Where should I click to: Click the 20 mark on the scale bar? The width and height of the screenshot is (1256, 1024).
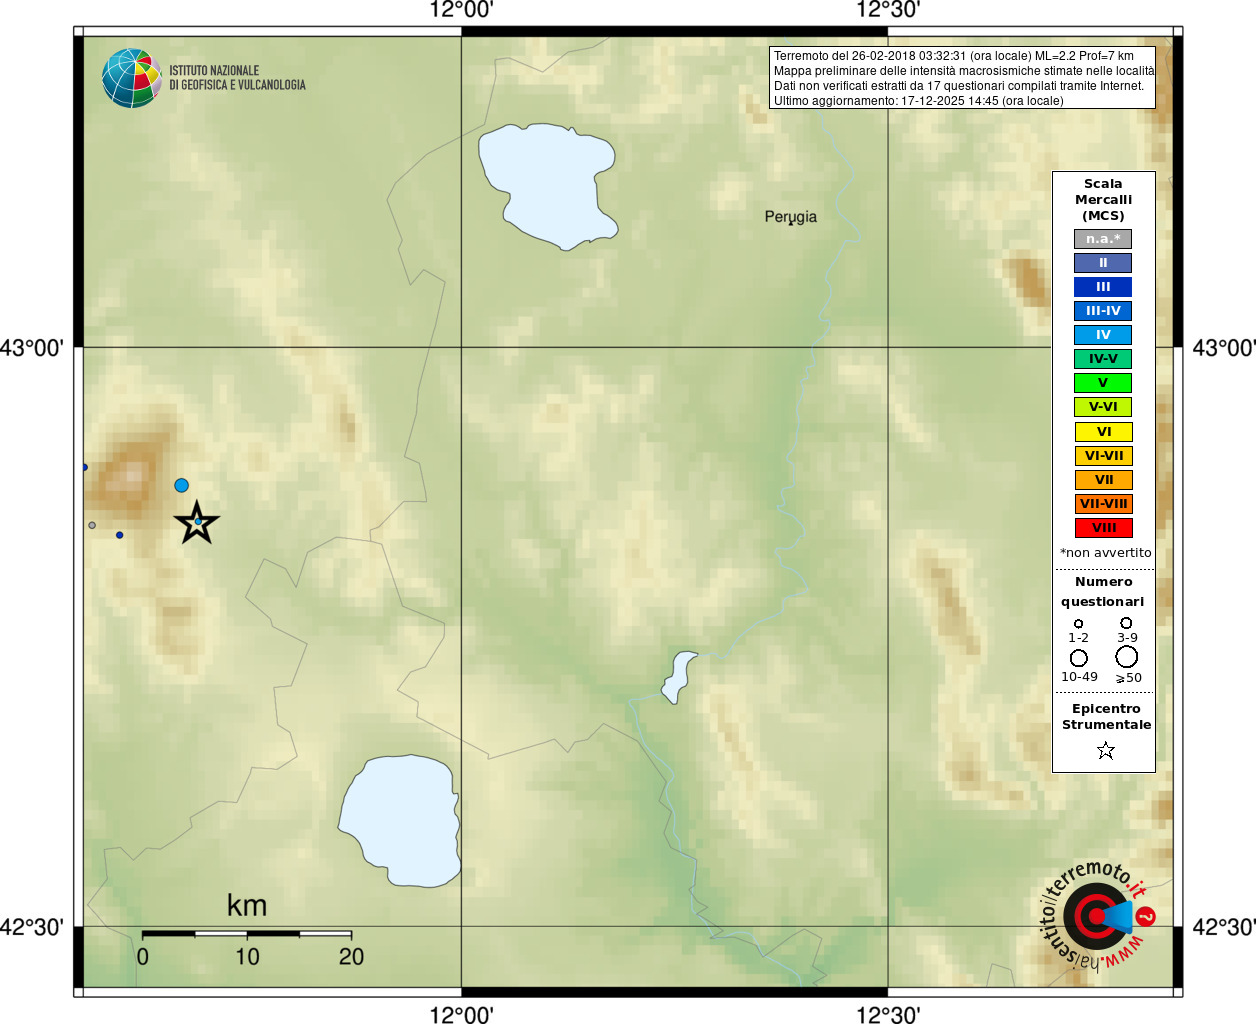click(351, 957)
